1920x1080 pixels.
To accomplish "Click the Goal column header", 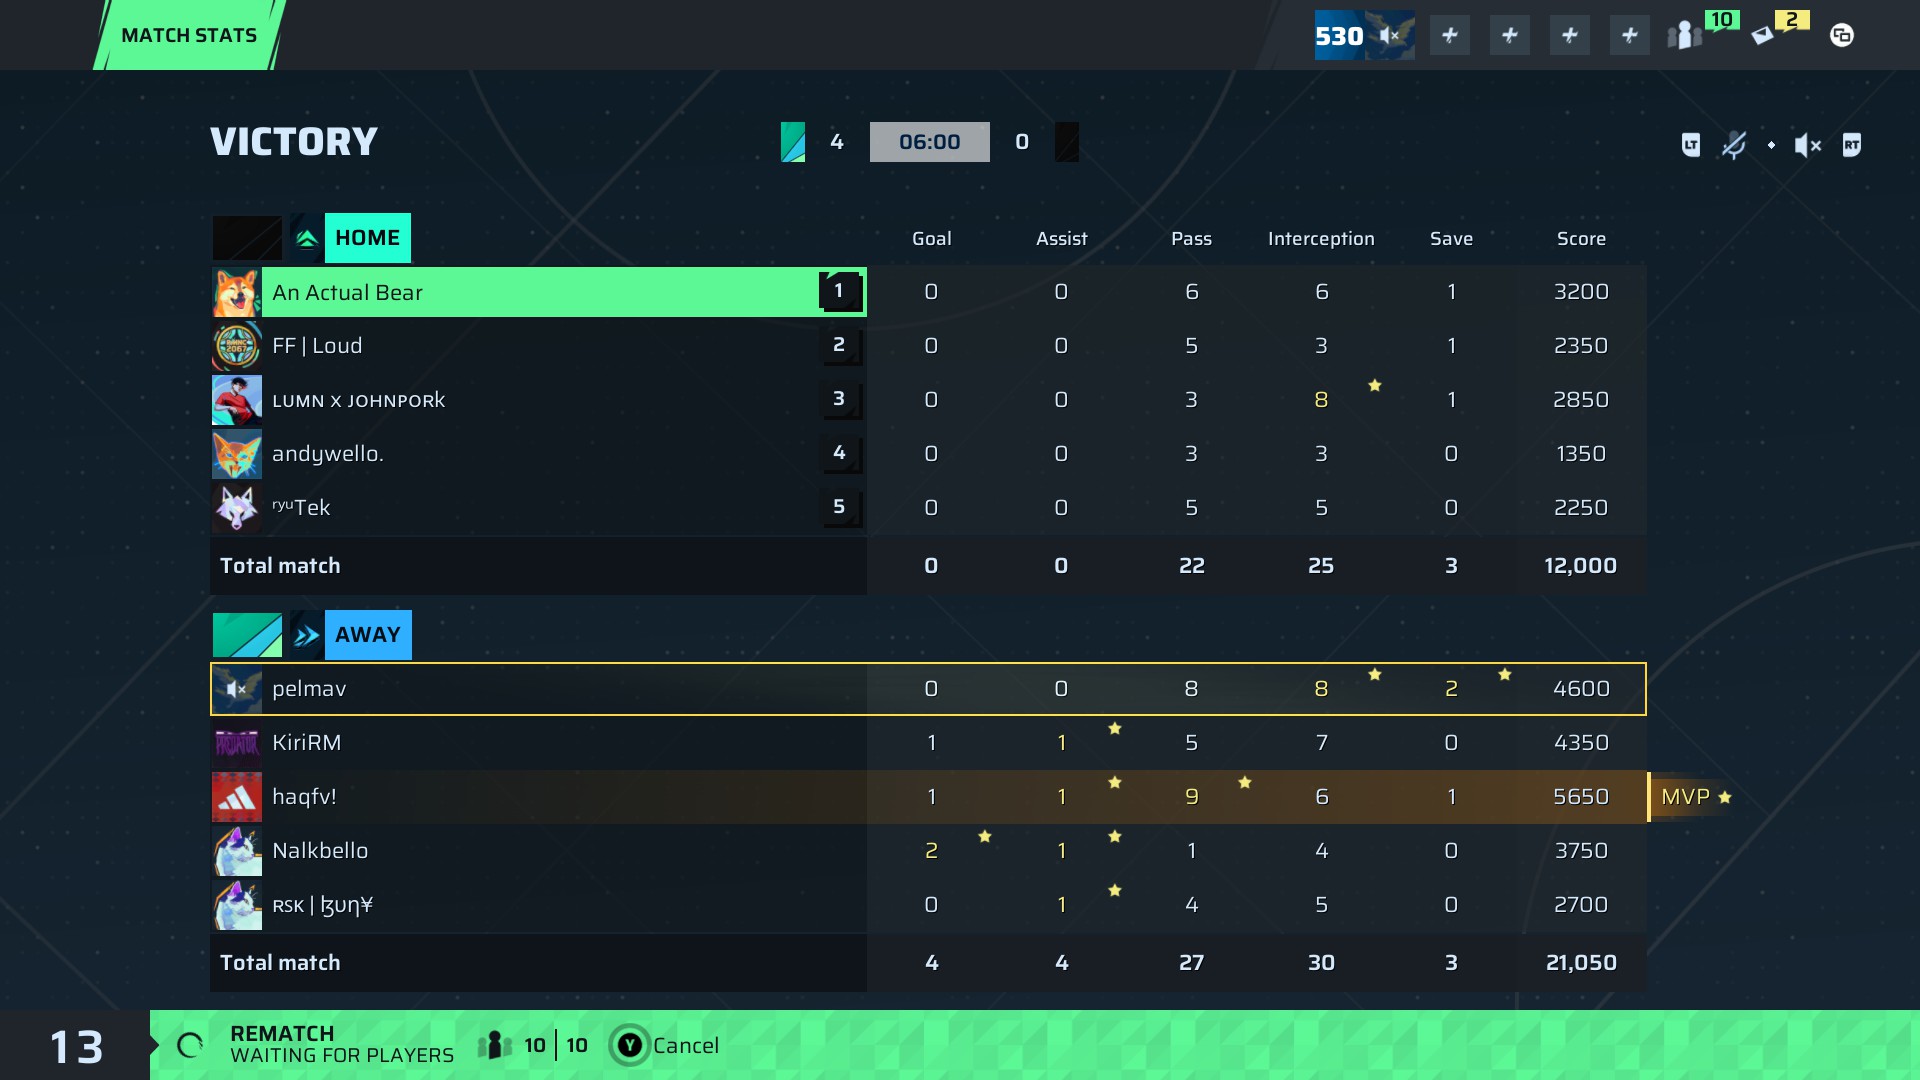I will click(931, 239).
